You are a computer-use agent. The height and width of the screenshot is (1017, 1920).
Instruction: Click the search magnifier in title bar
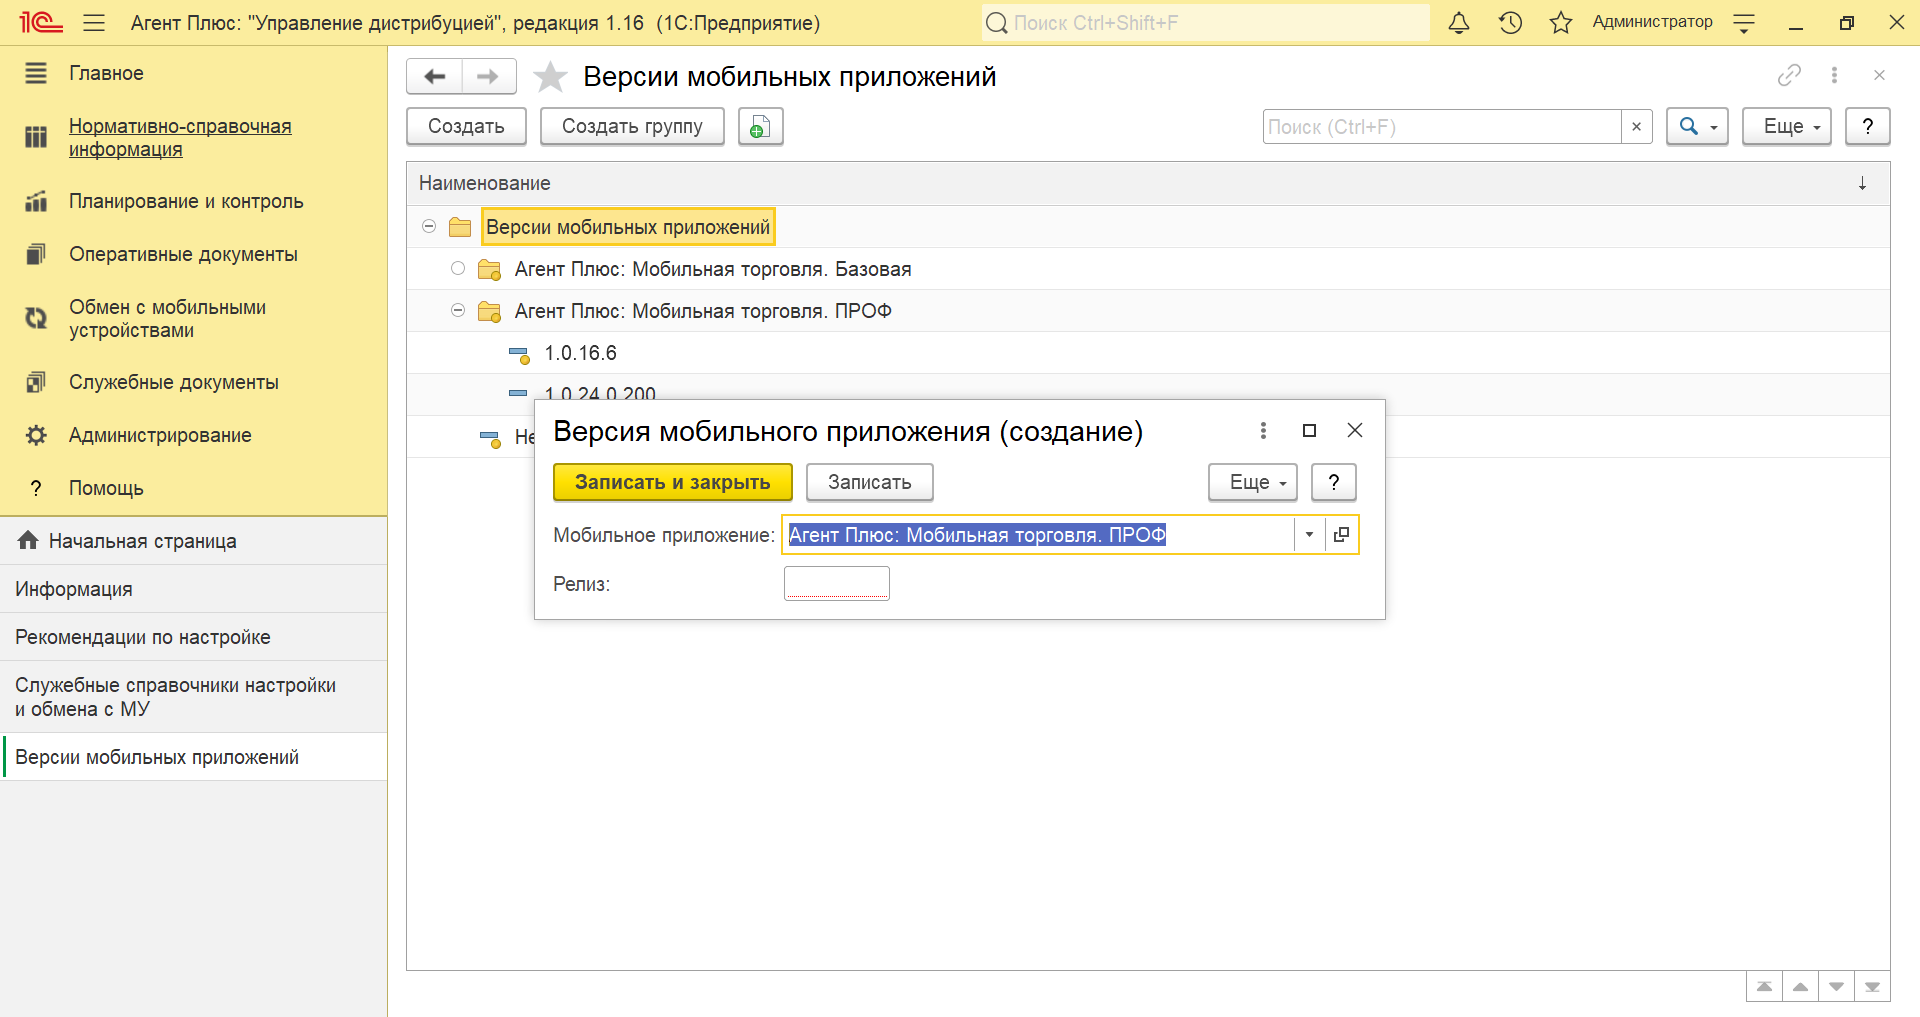(x=996, y=23)
